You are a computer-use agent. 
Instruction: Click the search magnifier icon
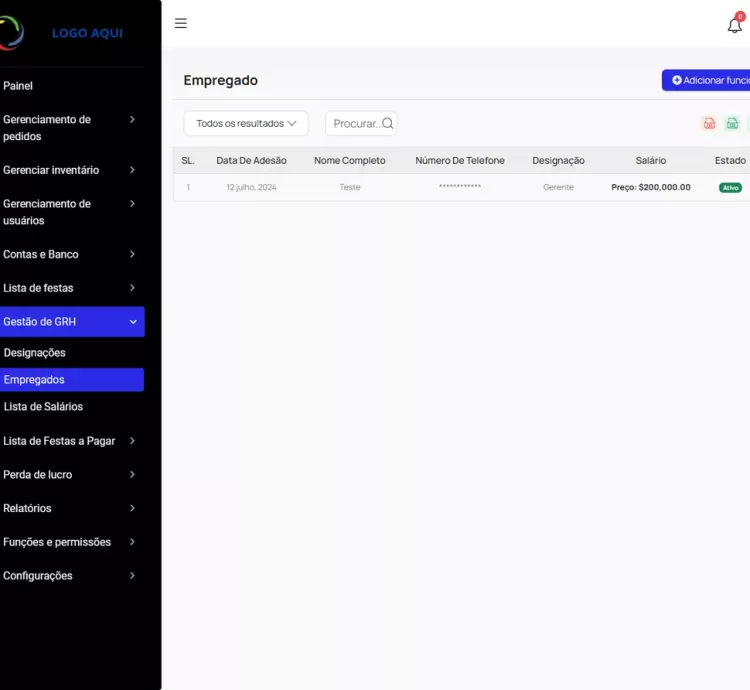click(388, 124)
